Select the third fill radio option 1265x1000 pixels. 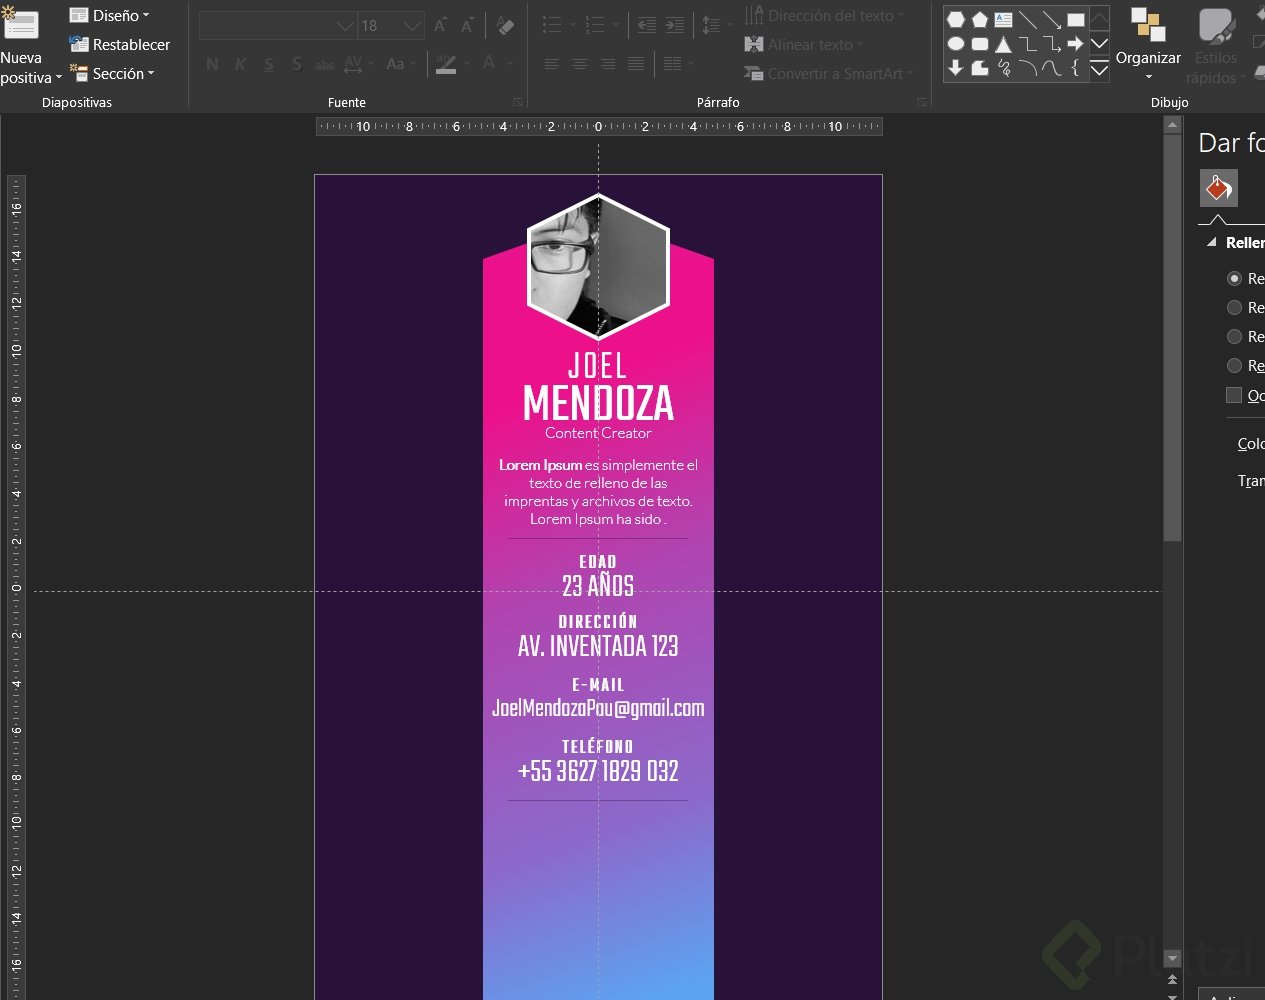1234,337
